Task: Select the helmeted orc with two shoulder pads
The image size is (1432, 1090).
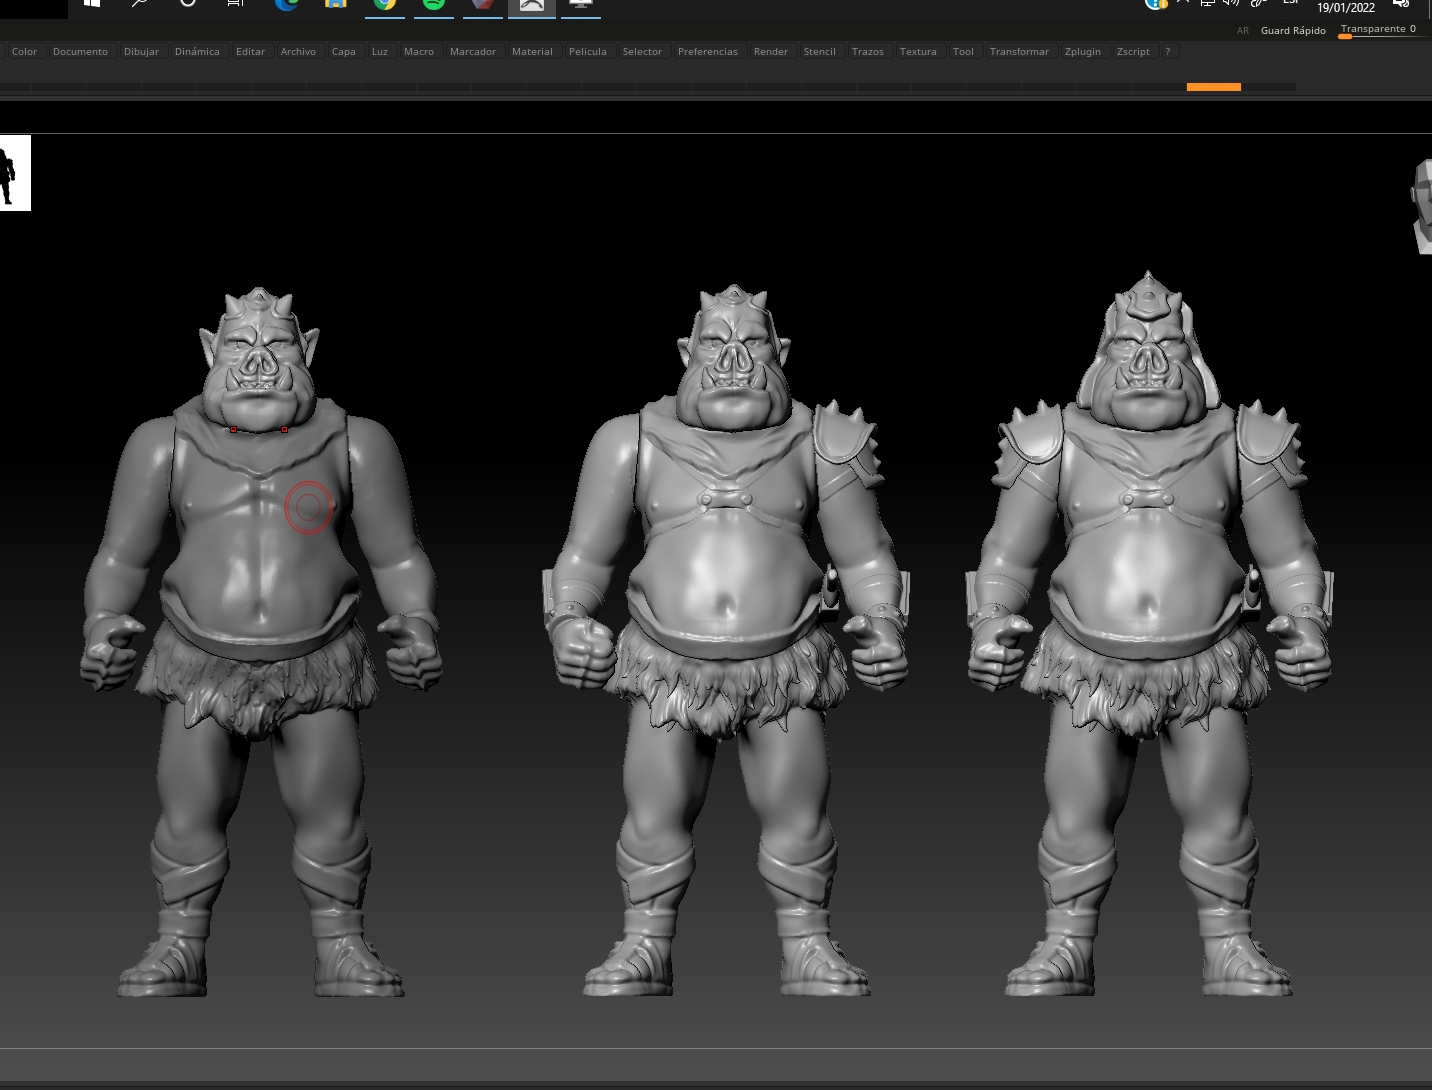Action: click(1149, 633)
